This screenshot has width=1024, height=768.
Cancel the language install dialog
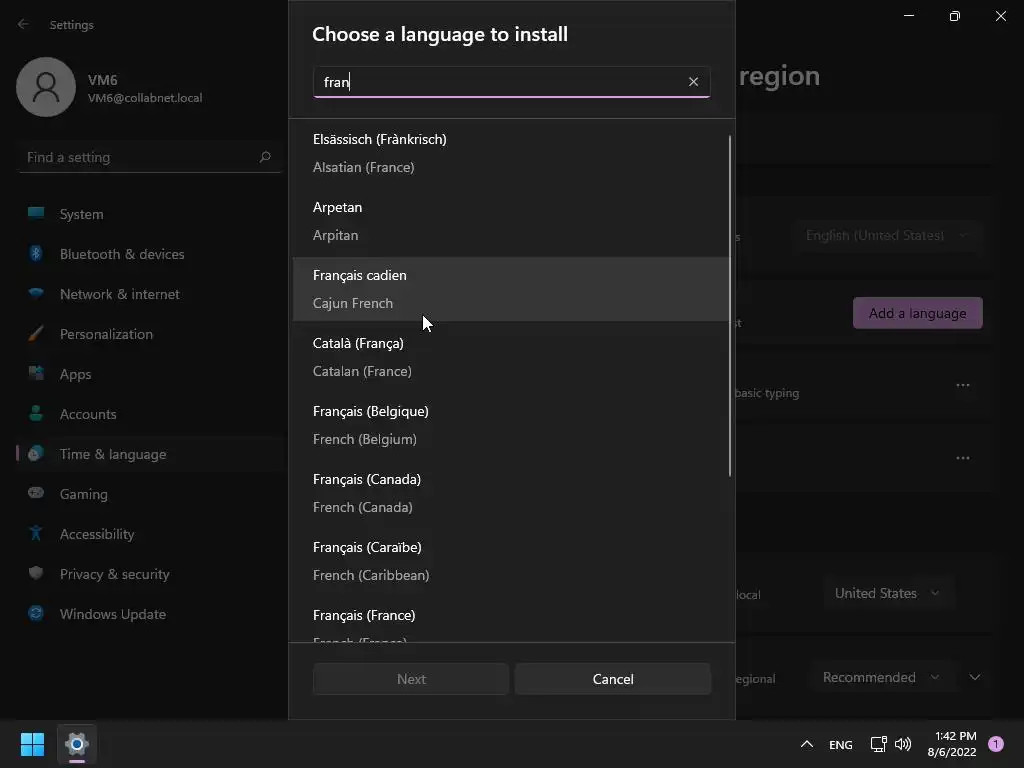click(613, 679)
